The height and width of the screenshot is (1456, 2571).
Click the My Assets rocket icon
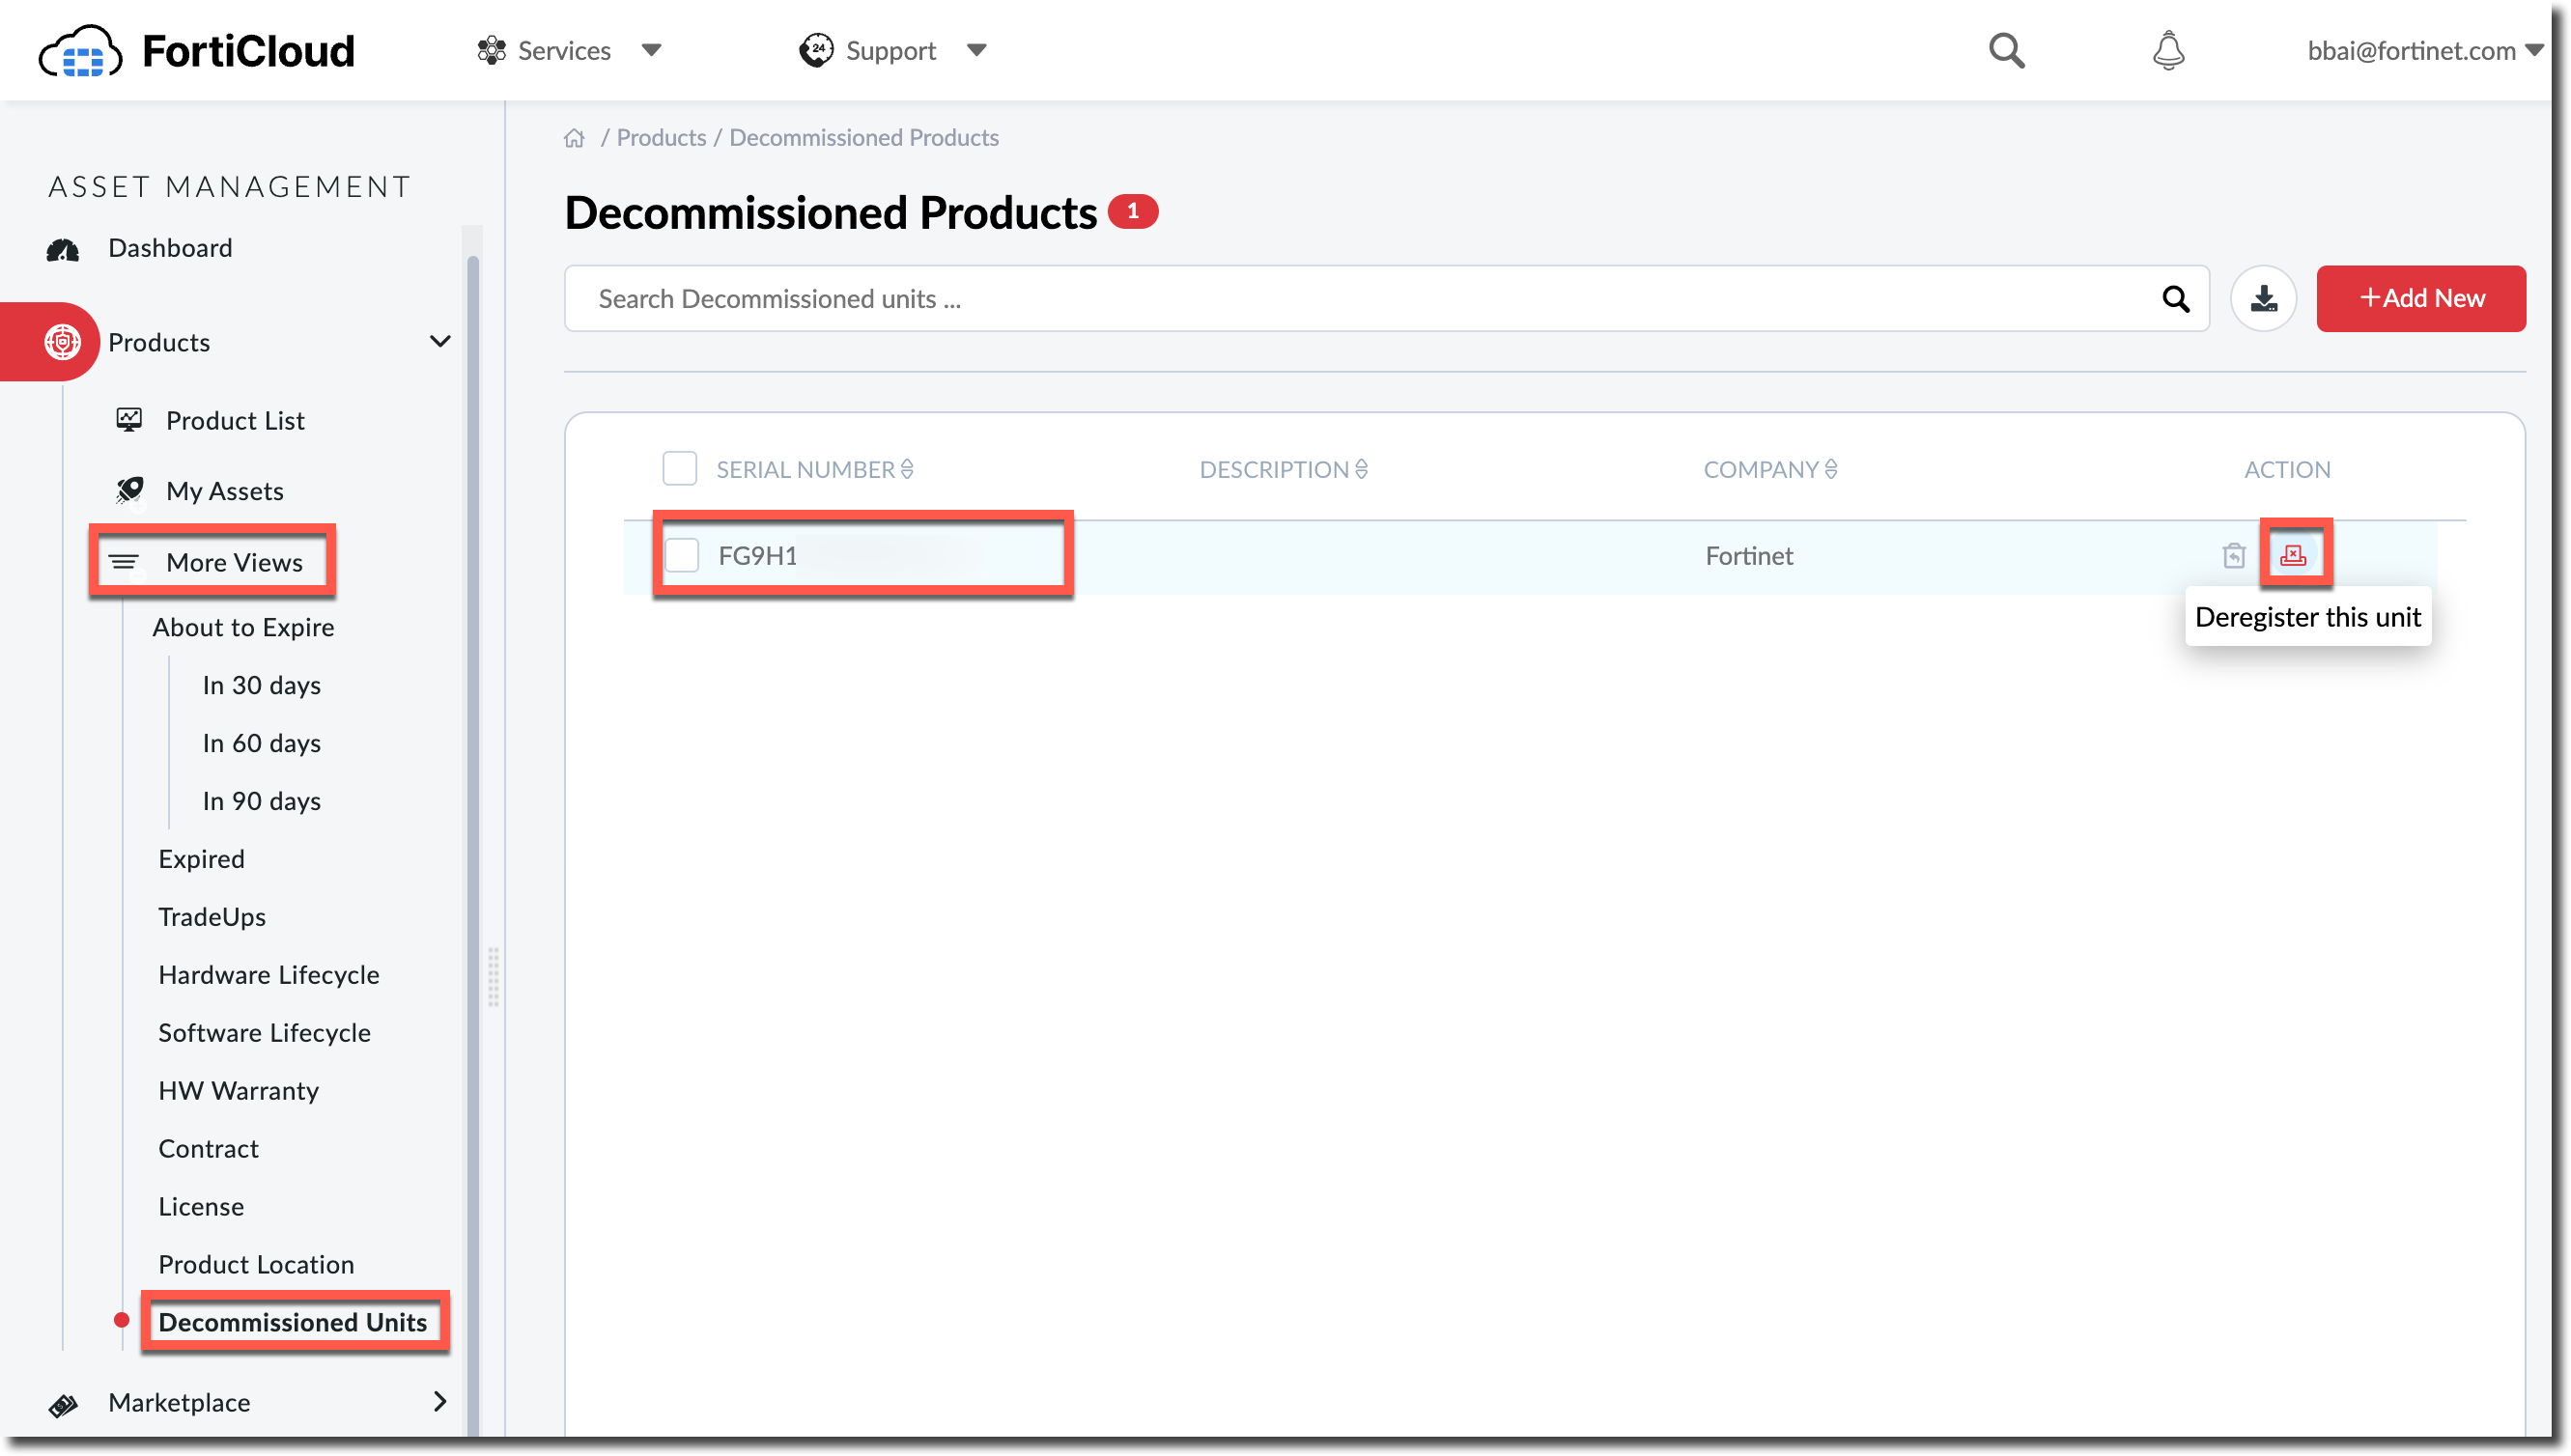(129, 490)
